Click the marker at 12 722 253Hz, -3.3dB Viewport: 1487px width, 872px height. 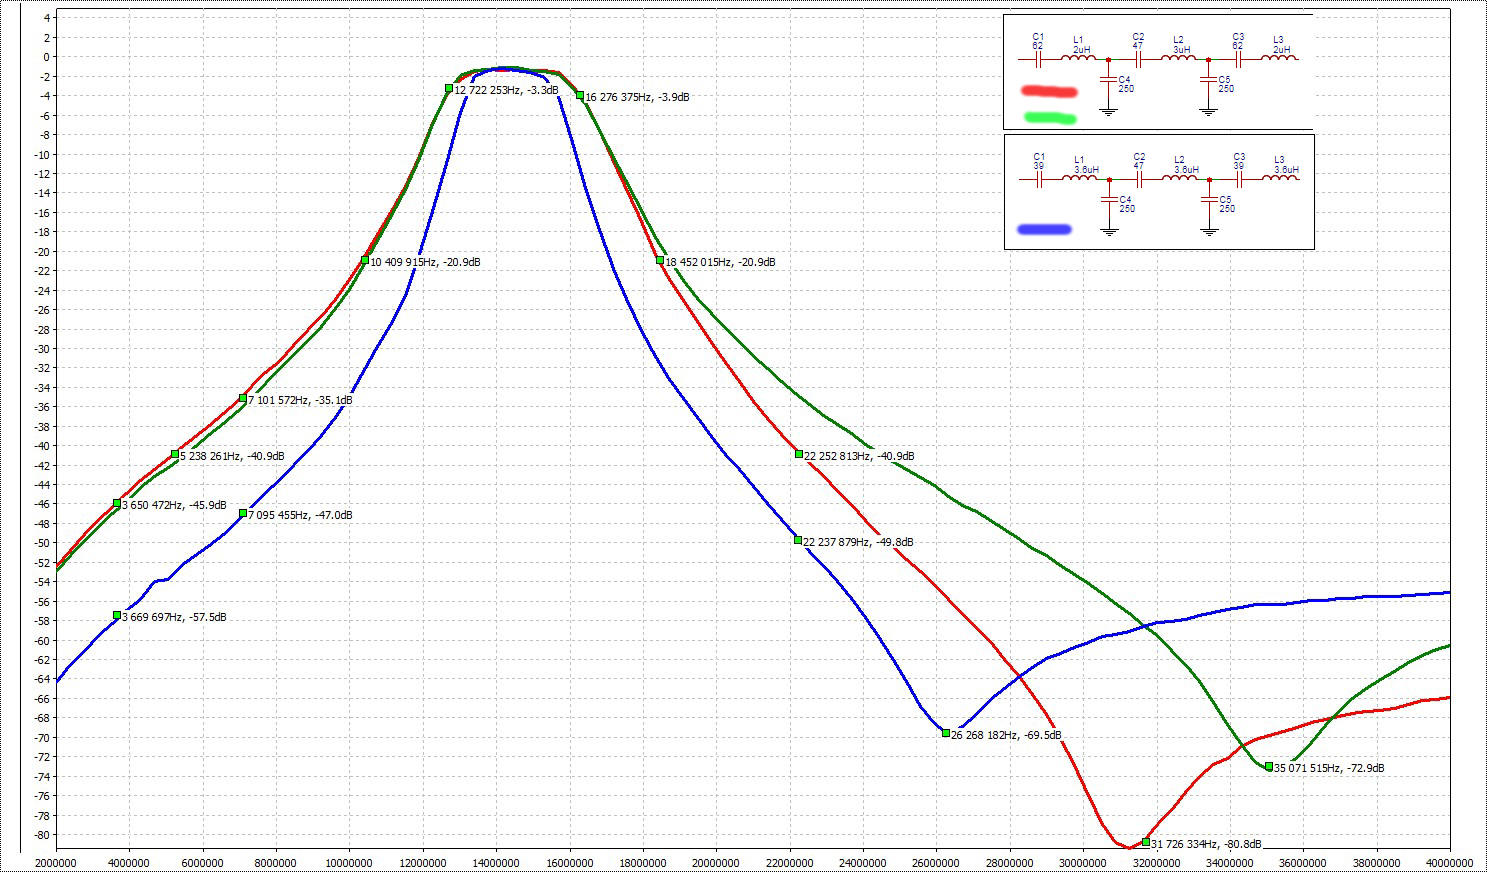(449, 89)
